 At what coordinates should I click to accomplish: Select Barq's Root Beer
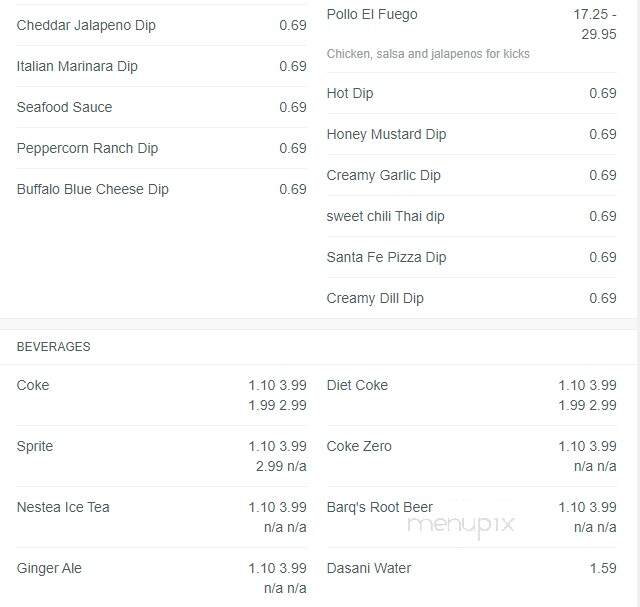point(379,507)
